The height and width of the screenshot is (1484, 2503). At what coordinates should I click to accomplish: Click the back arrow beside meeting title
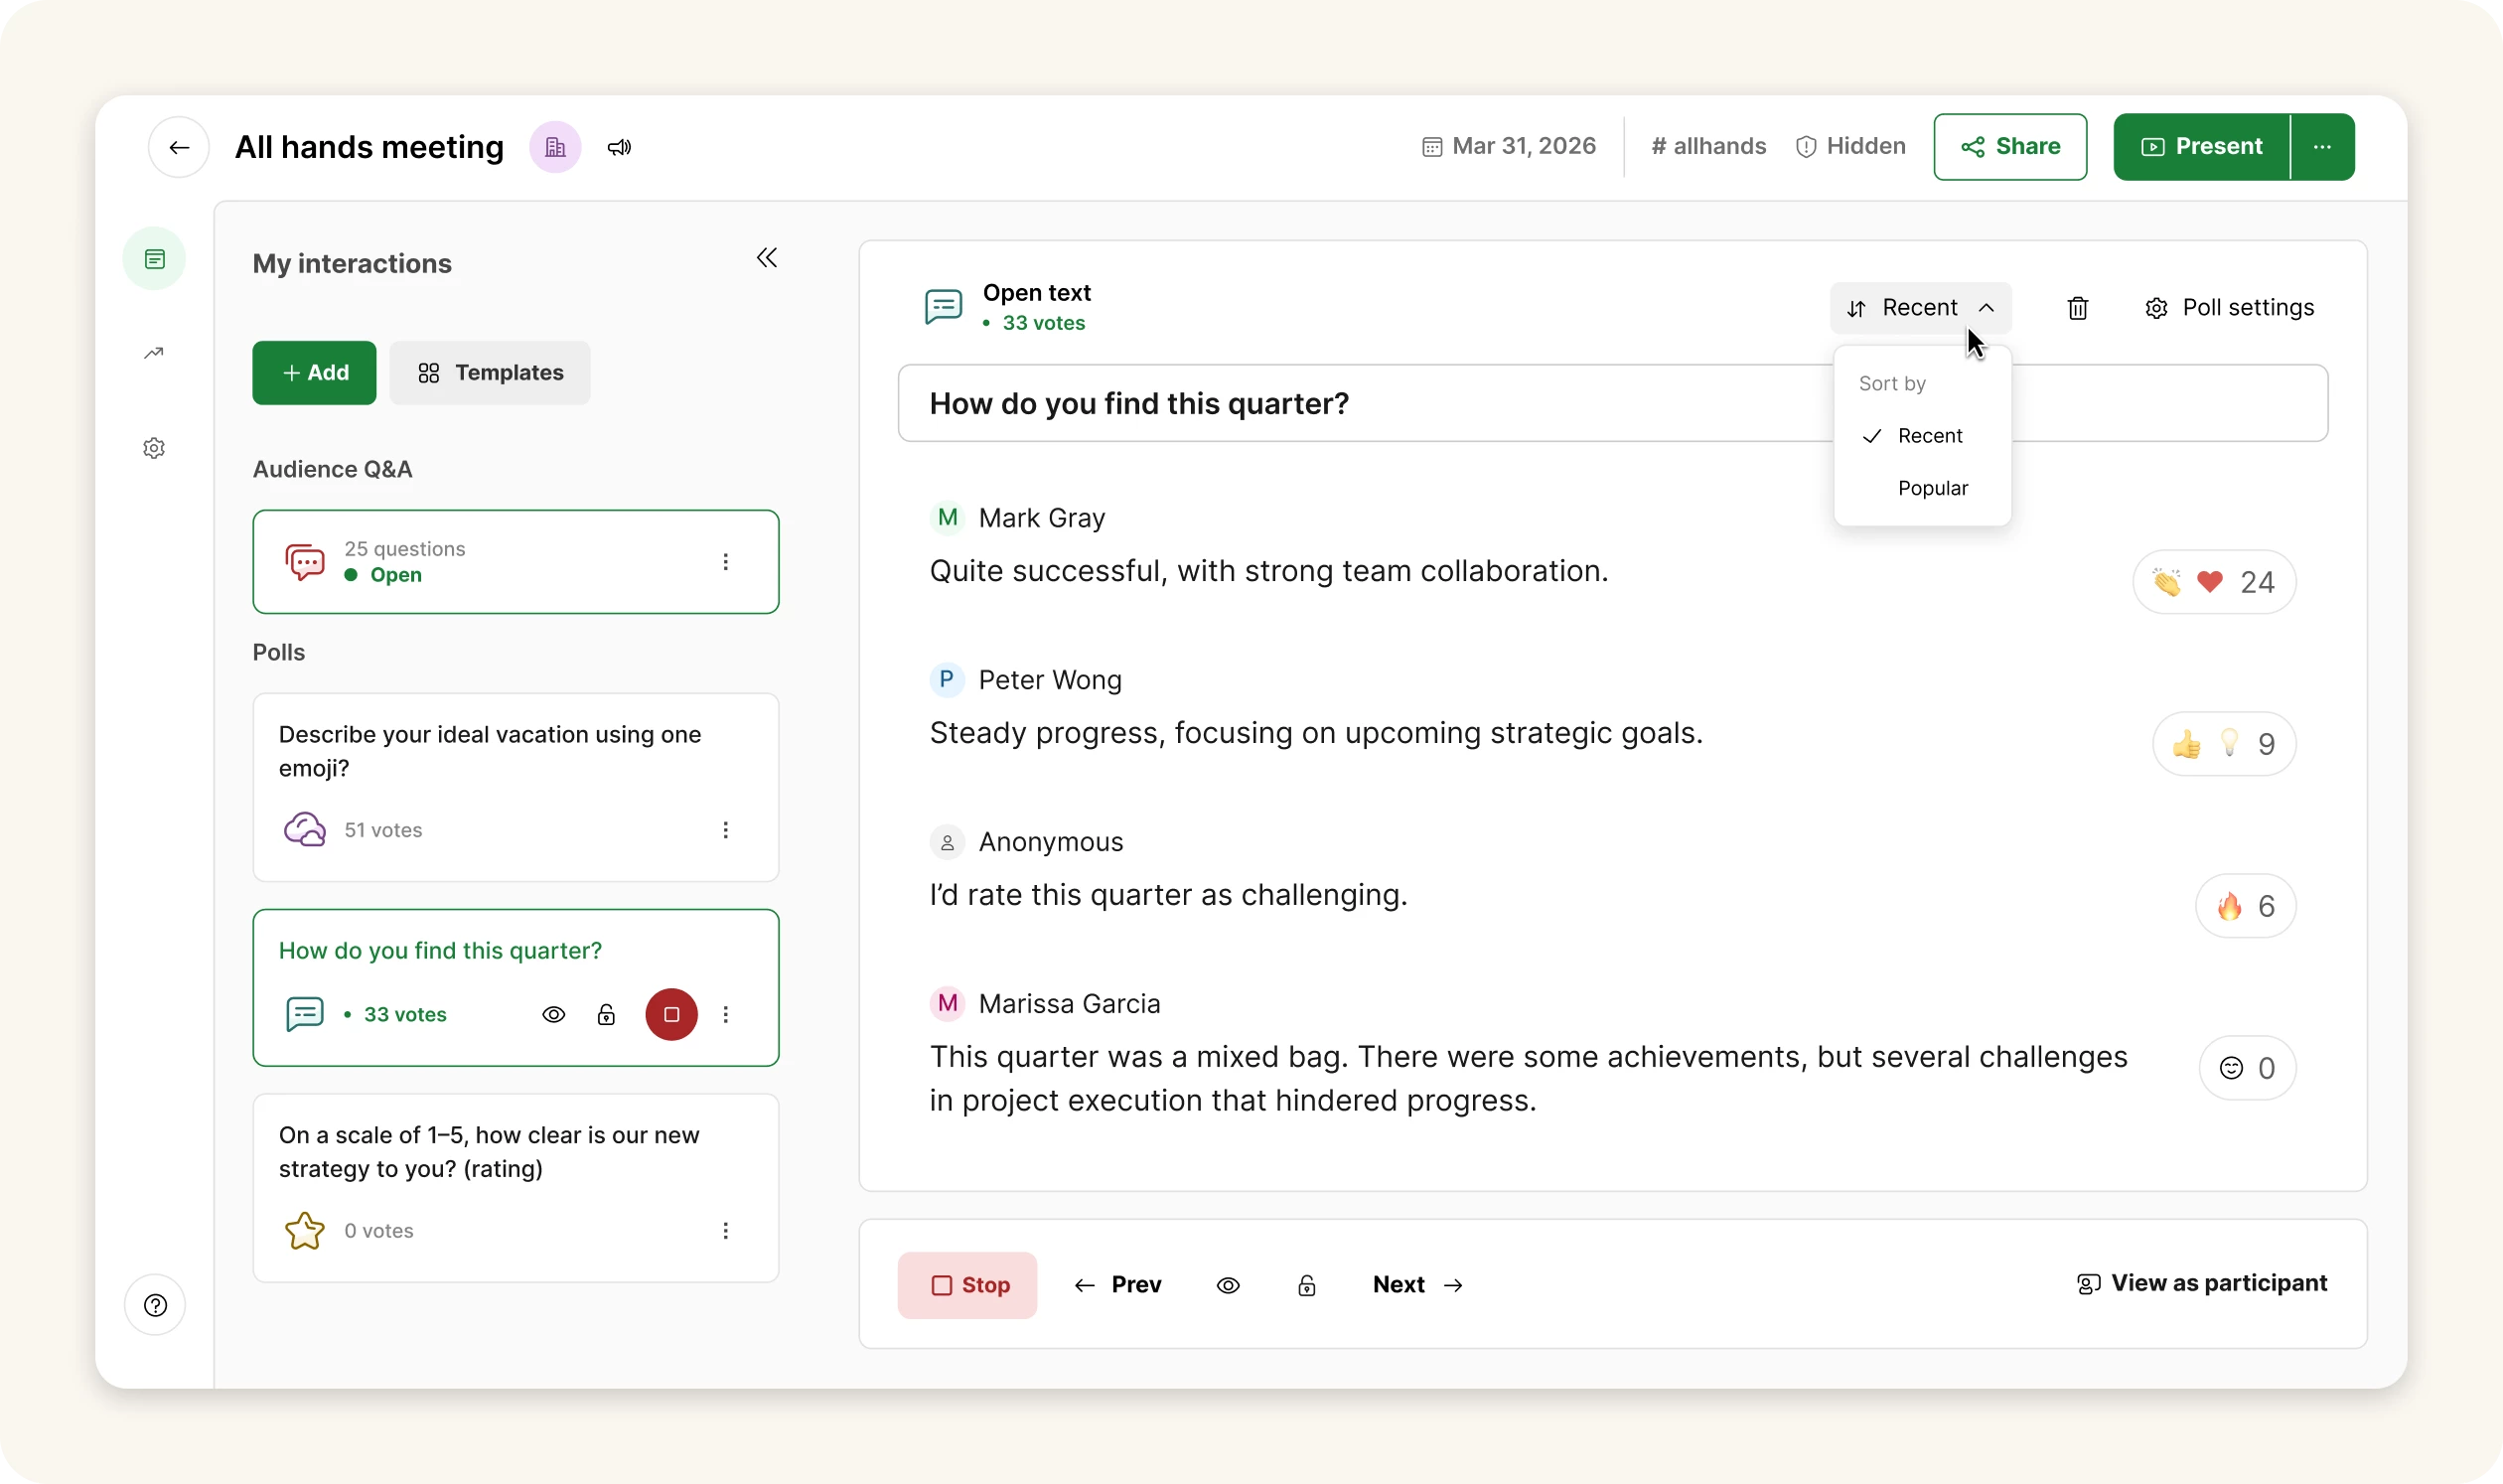pyautogui.click(x=179, y=147)
